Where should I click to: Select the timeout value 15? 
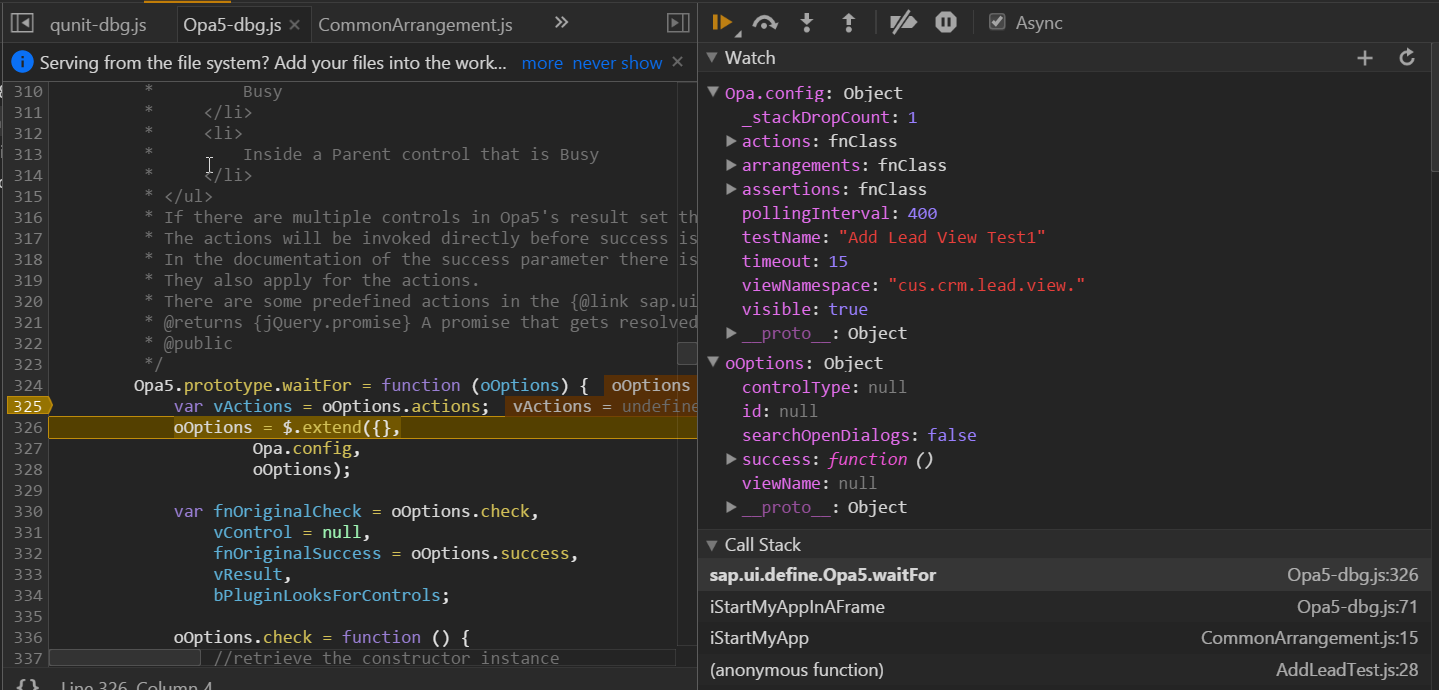click(838, 261)
